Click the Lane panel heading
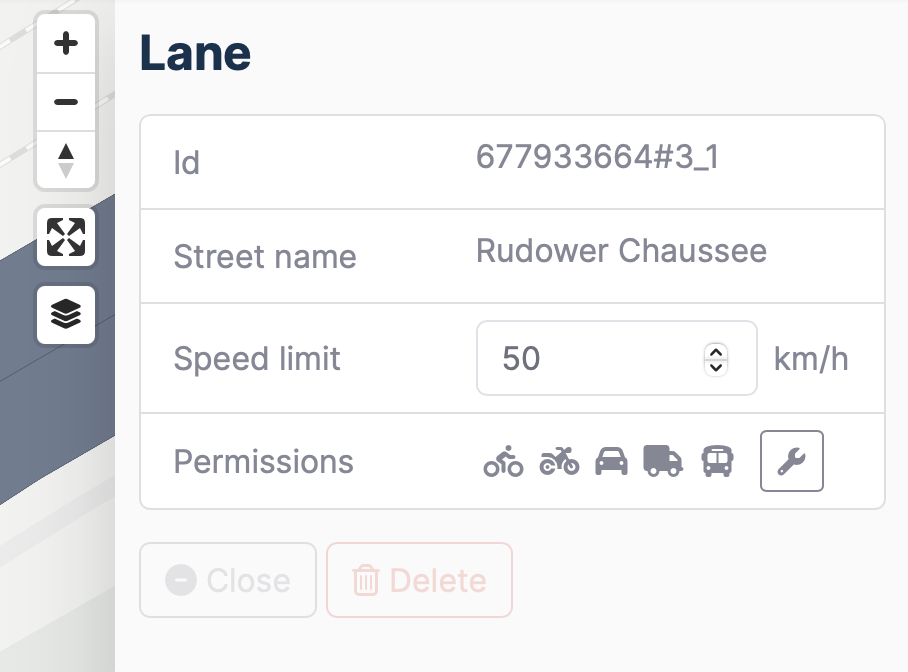The height and width of the screenshot is (672, 908). 195,54
